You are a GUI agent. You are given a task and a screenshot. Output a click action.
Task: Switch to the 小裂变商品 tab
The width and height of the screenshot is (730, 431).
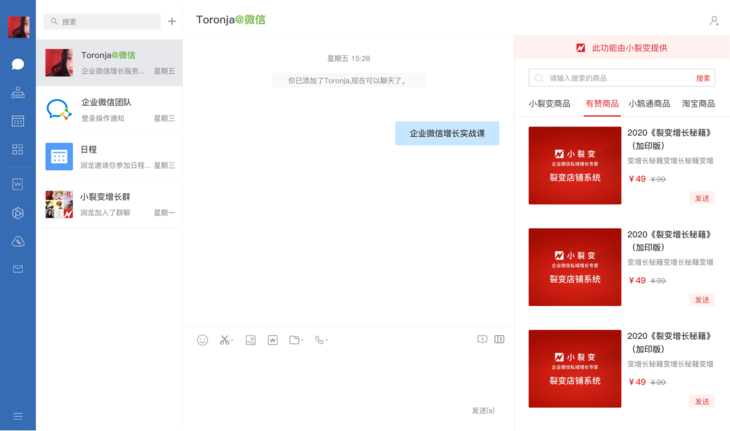[x=549, y=104]
